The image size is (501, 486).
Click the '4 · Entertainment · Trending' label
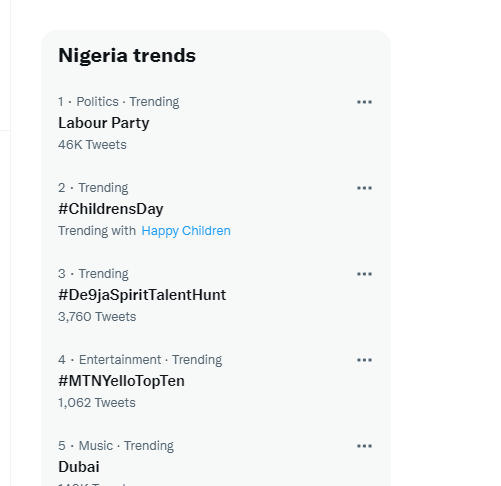click(140, 360)
